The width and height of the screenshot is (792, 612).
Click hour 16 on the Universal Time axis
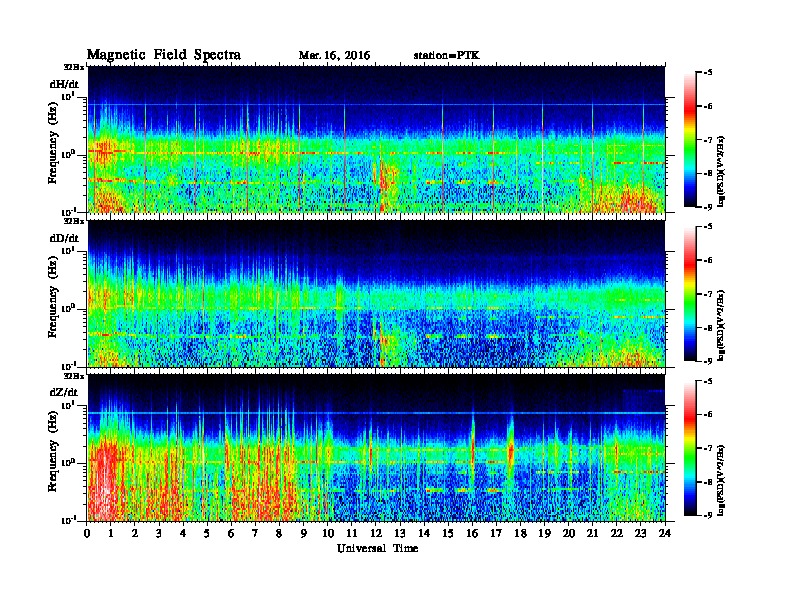tap(472, 534)
